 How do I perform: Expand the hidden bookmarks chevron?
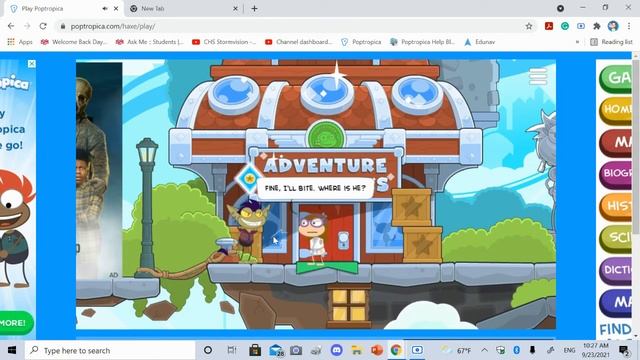point(577,42)
